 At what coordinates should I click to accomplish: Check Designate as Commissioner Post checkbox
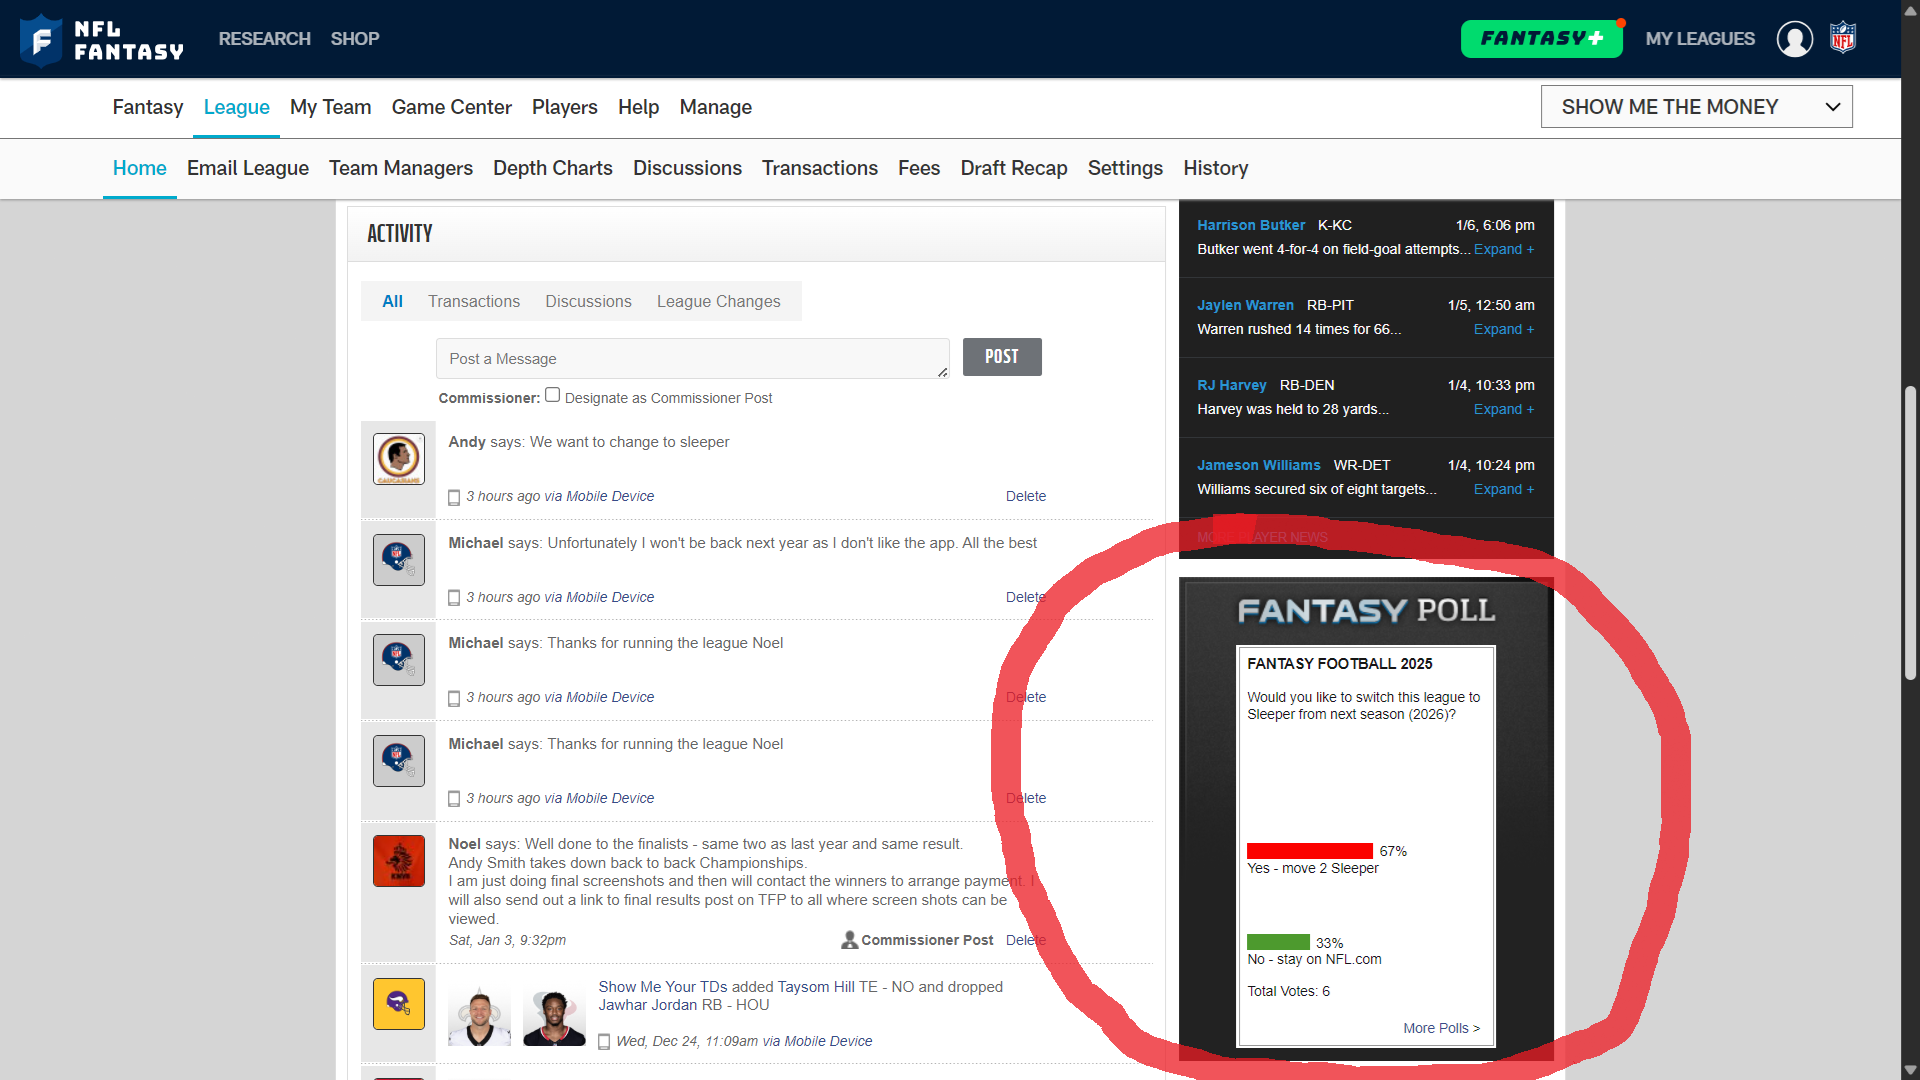[552, 395]
